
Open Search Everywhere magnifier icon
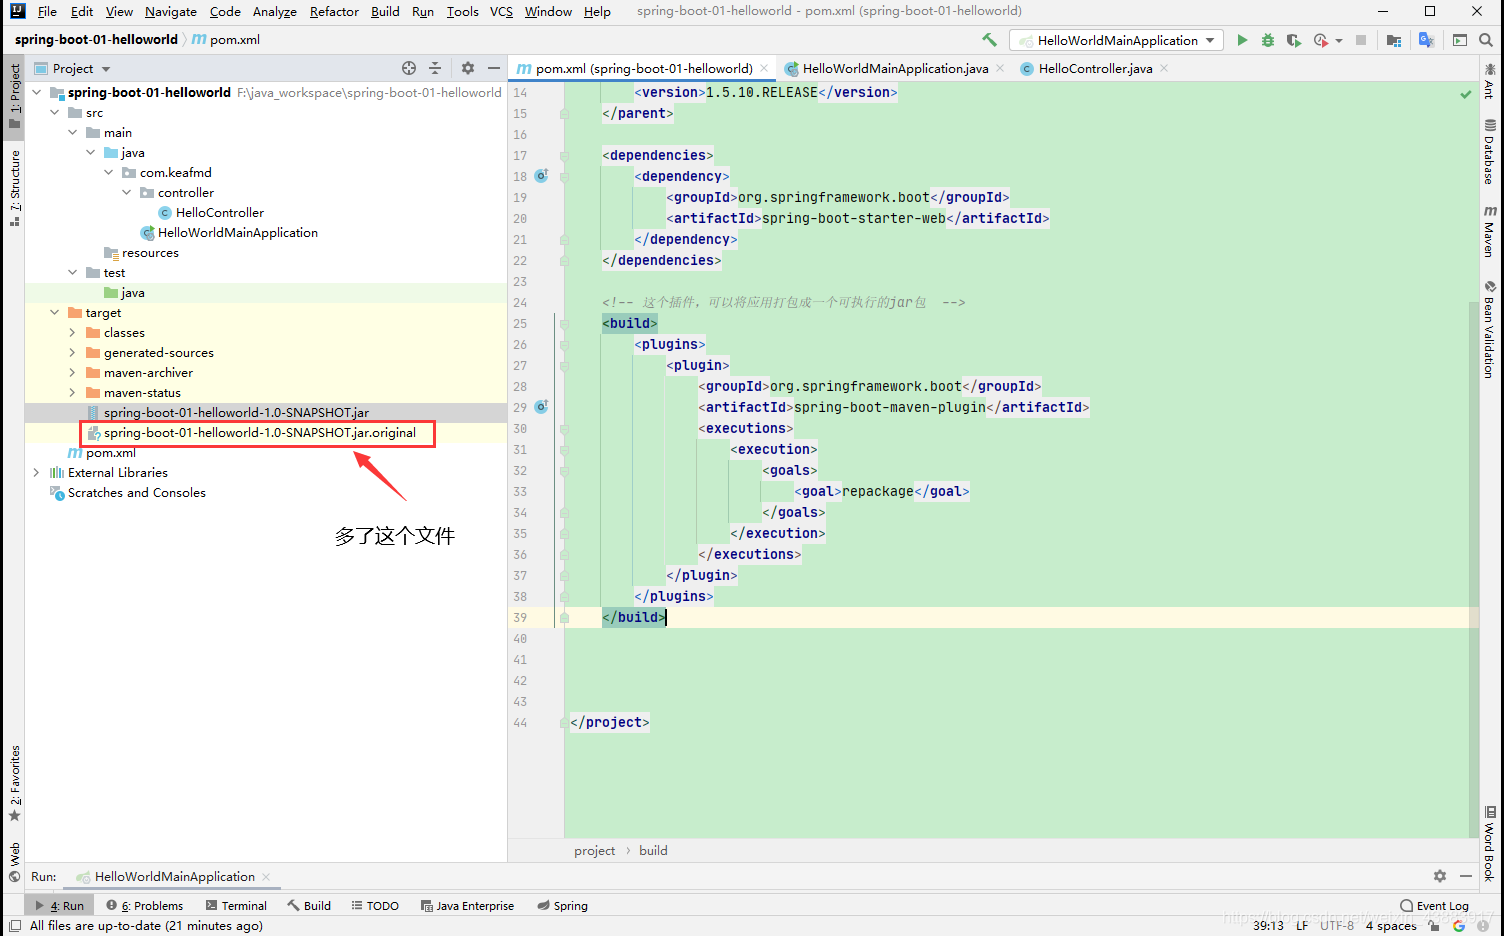(x=1486, y=40)
